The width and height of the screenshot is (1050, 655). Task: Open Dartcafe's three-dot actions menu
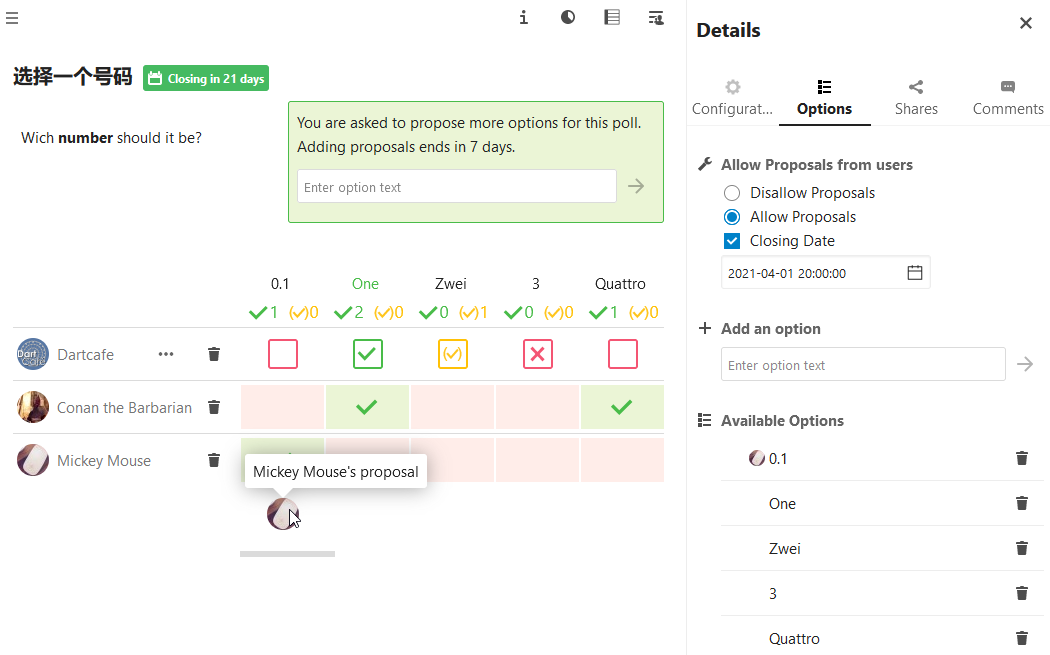click(x=166, y=354)
